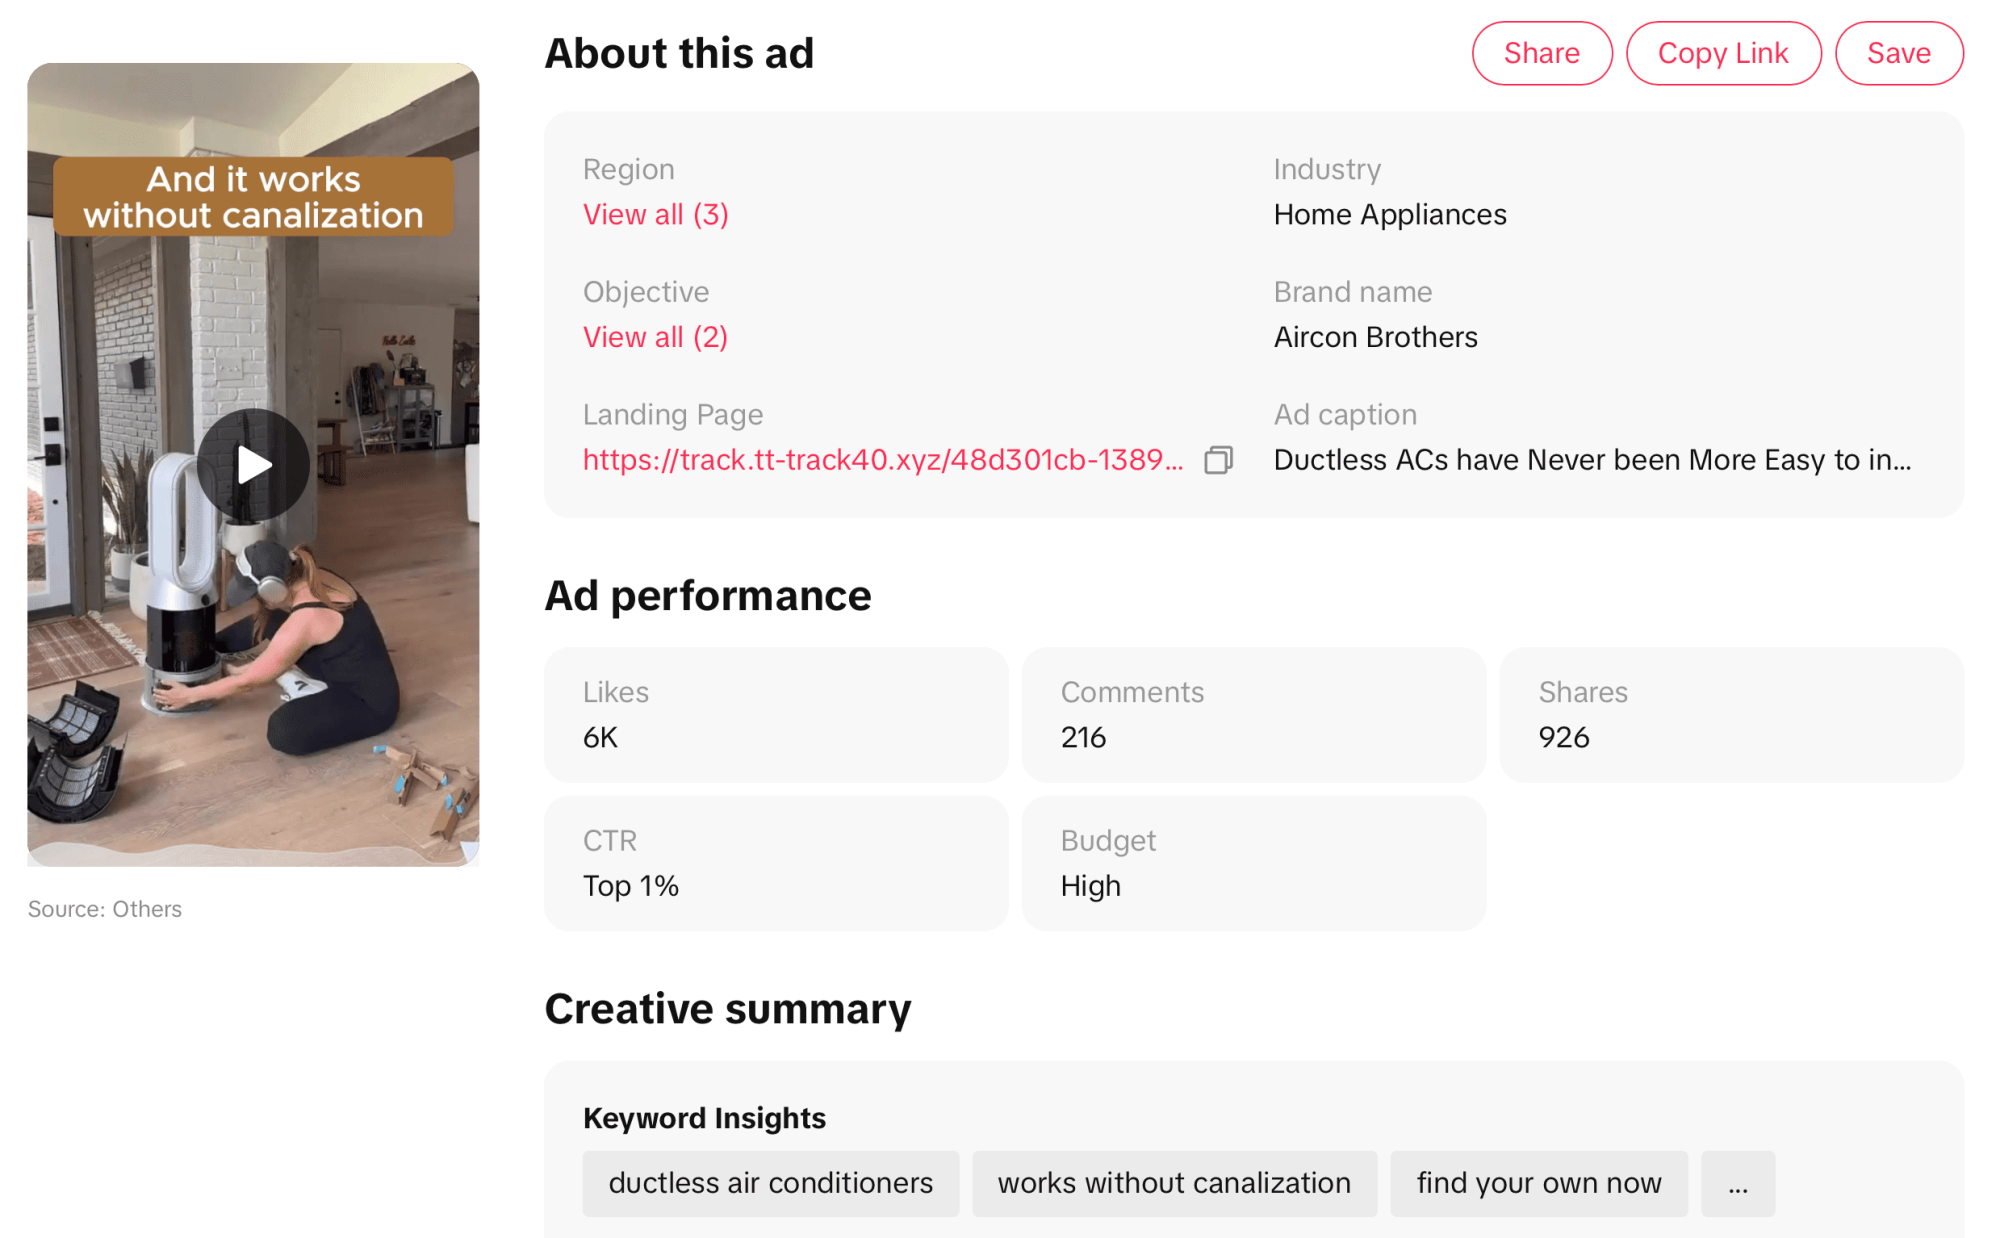Click the Aircon Brothers brand name

pos(1376,337)
